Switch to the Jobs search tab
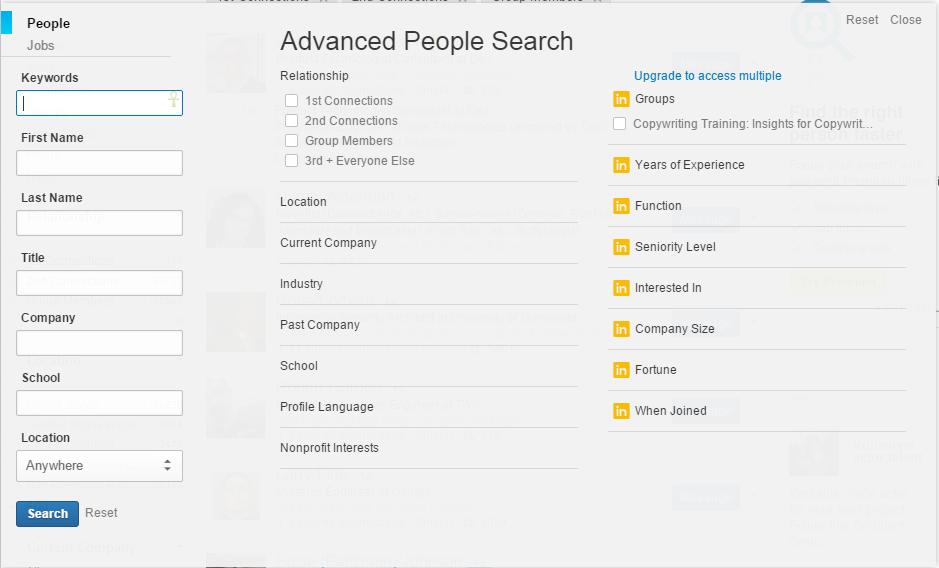Image resolution: width=939 pixels, height=568 pixels. (41, 46)
